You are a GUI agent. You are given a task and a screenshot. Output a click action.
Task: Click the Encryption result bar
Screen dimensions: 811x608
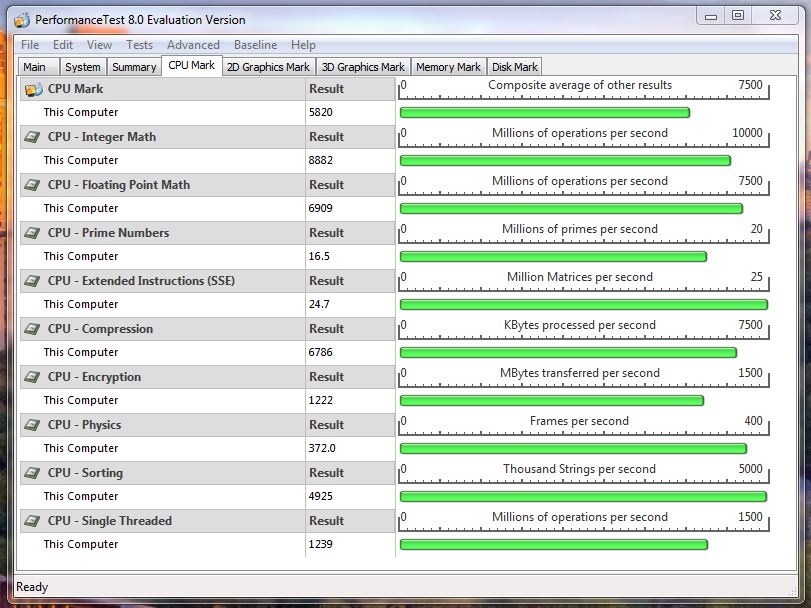pos(552,401)
